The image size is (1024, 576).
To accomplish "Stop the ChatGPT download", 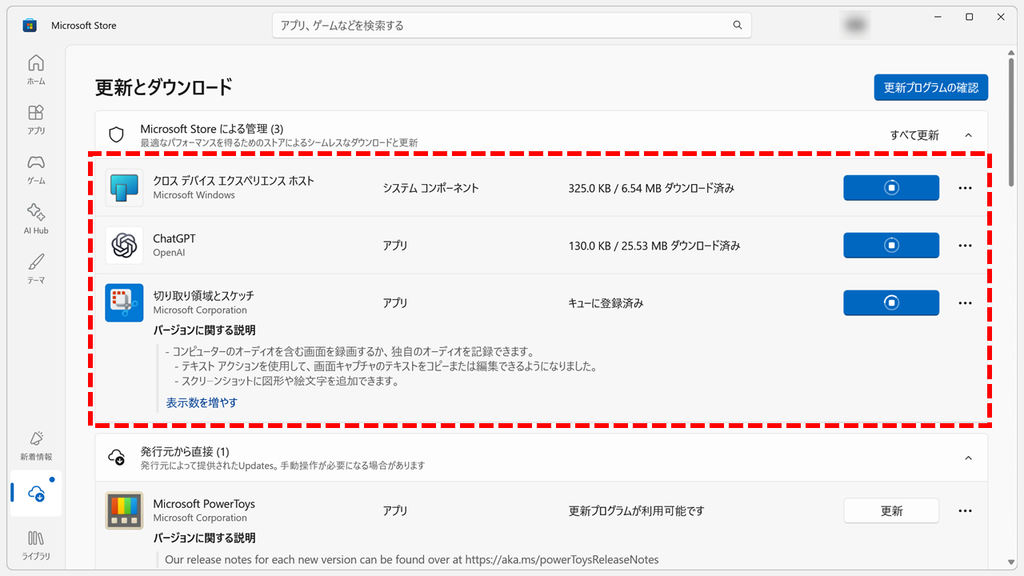I will [891, 245].
